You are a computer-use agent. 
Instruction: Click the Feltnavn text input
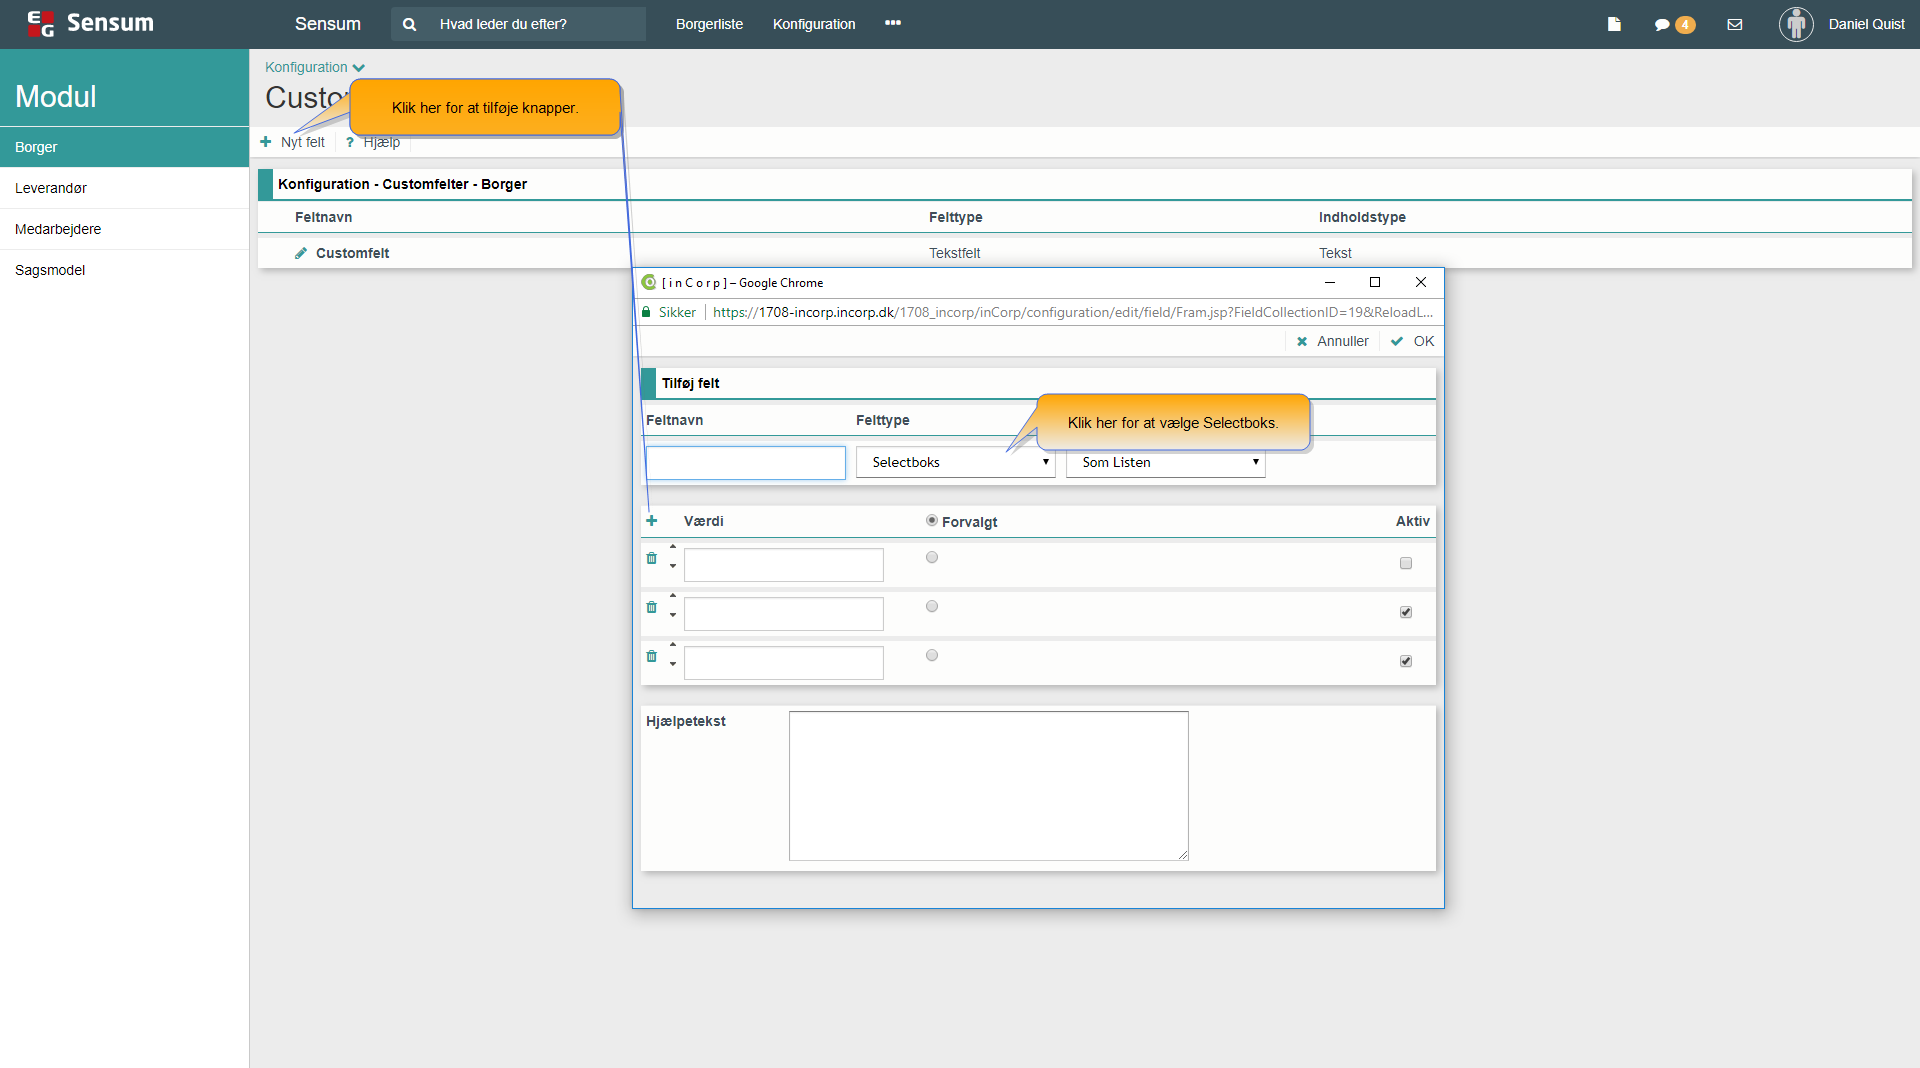[745, 462]
